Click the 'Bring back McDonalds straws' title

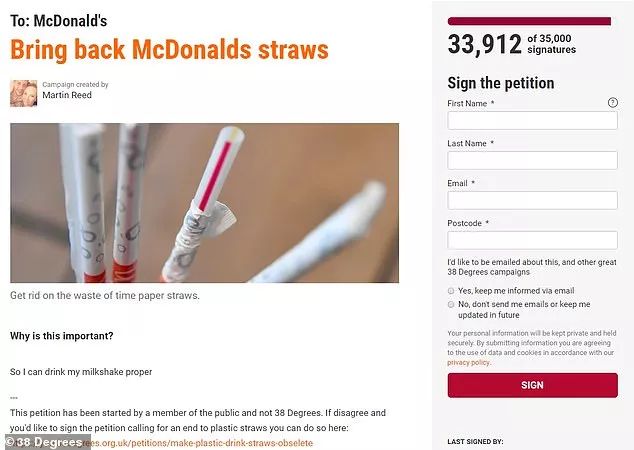point(169,50)
